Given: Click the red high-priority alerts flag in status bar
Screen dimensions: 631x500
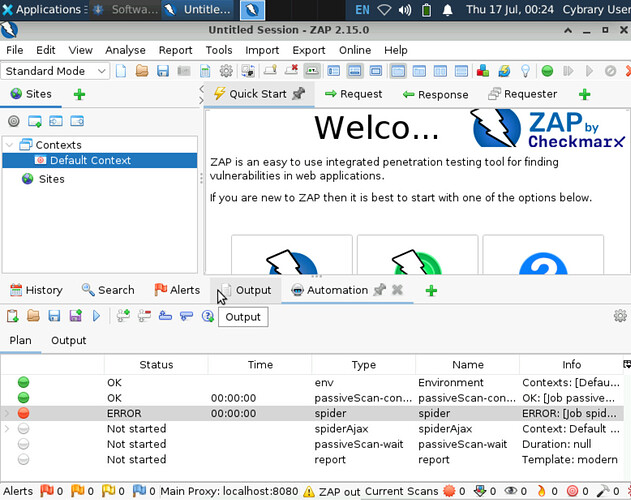Looking at the screenshot, I should click(x=47, y=491).
